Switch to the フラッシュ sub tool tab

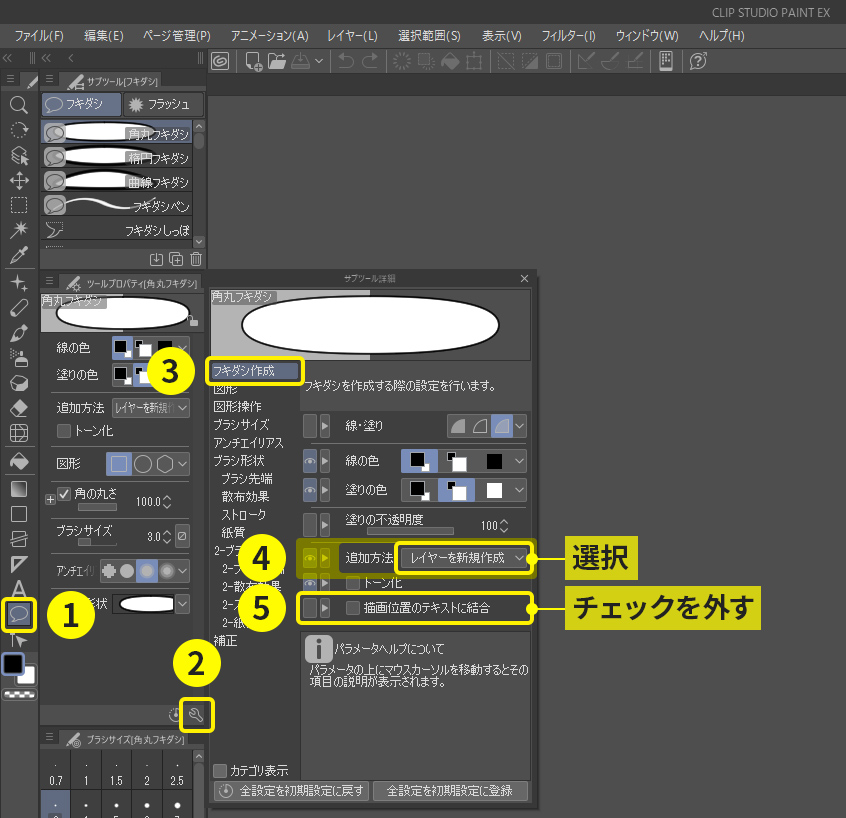point(165,105)
